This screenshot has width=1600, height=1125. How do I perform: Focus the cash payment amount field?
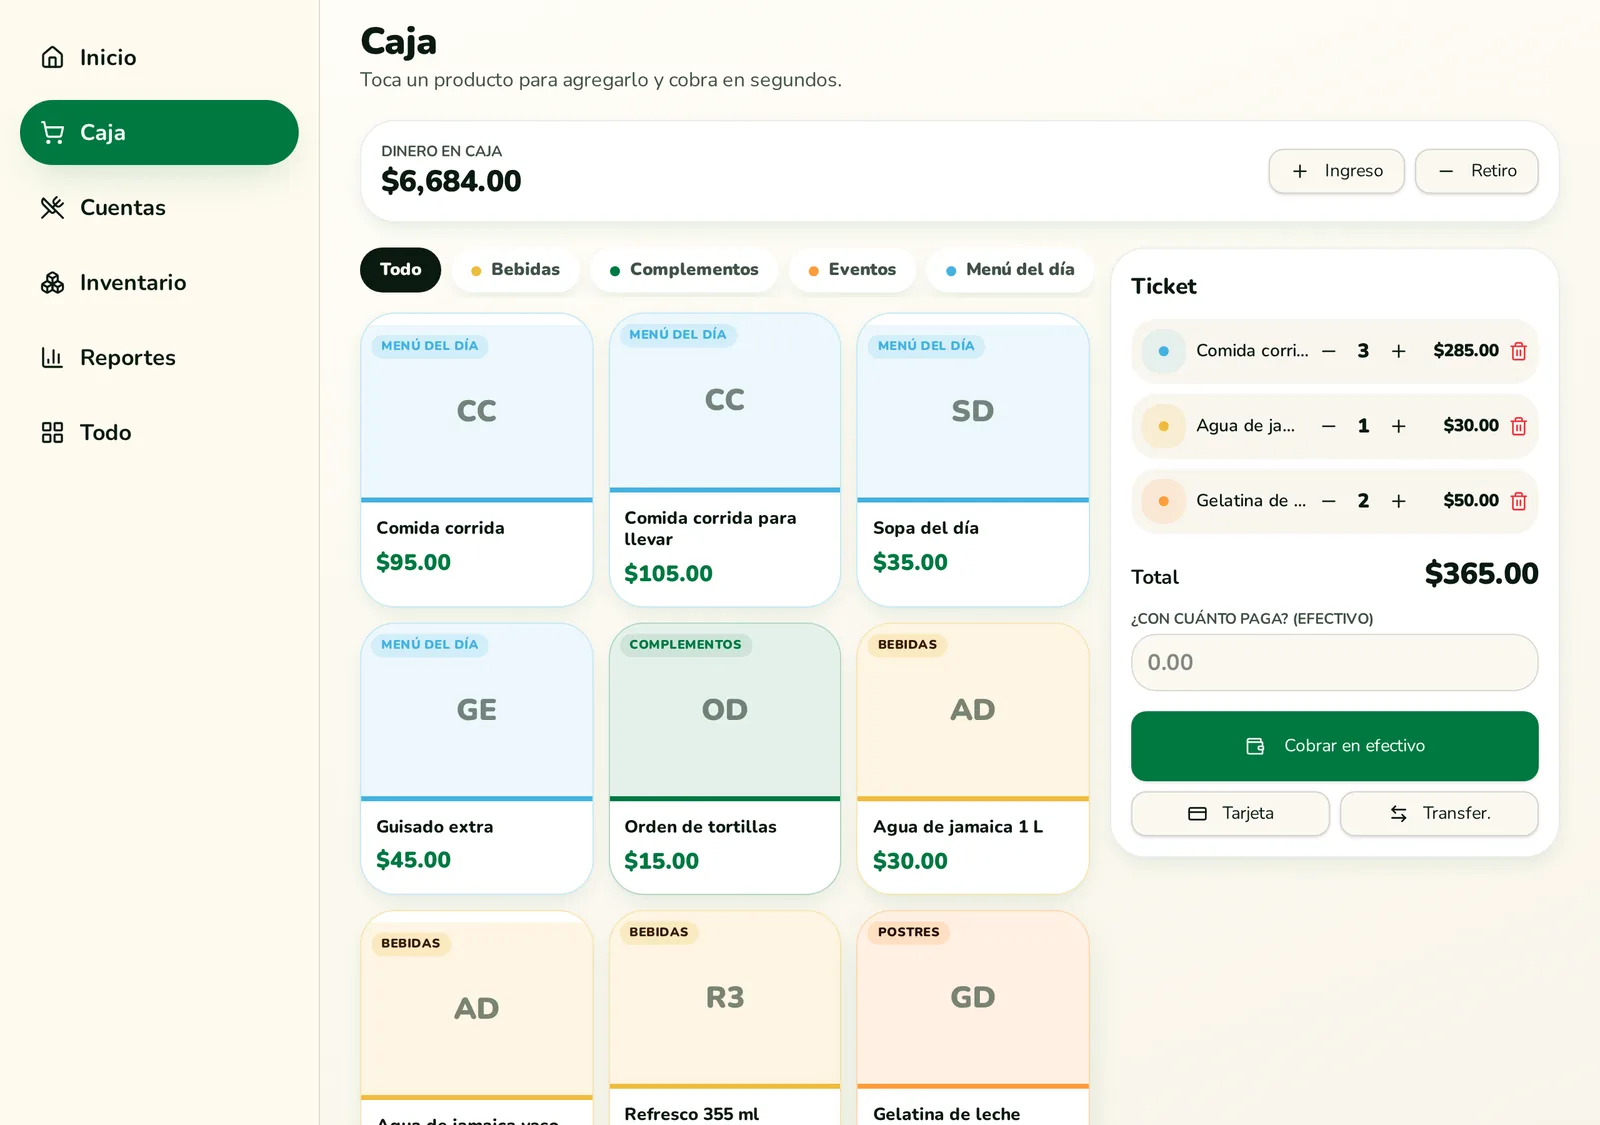tap(1335, 662)
